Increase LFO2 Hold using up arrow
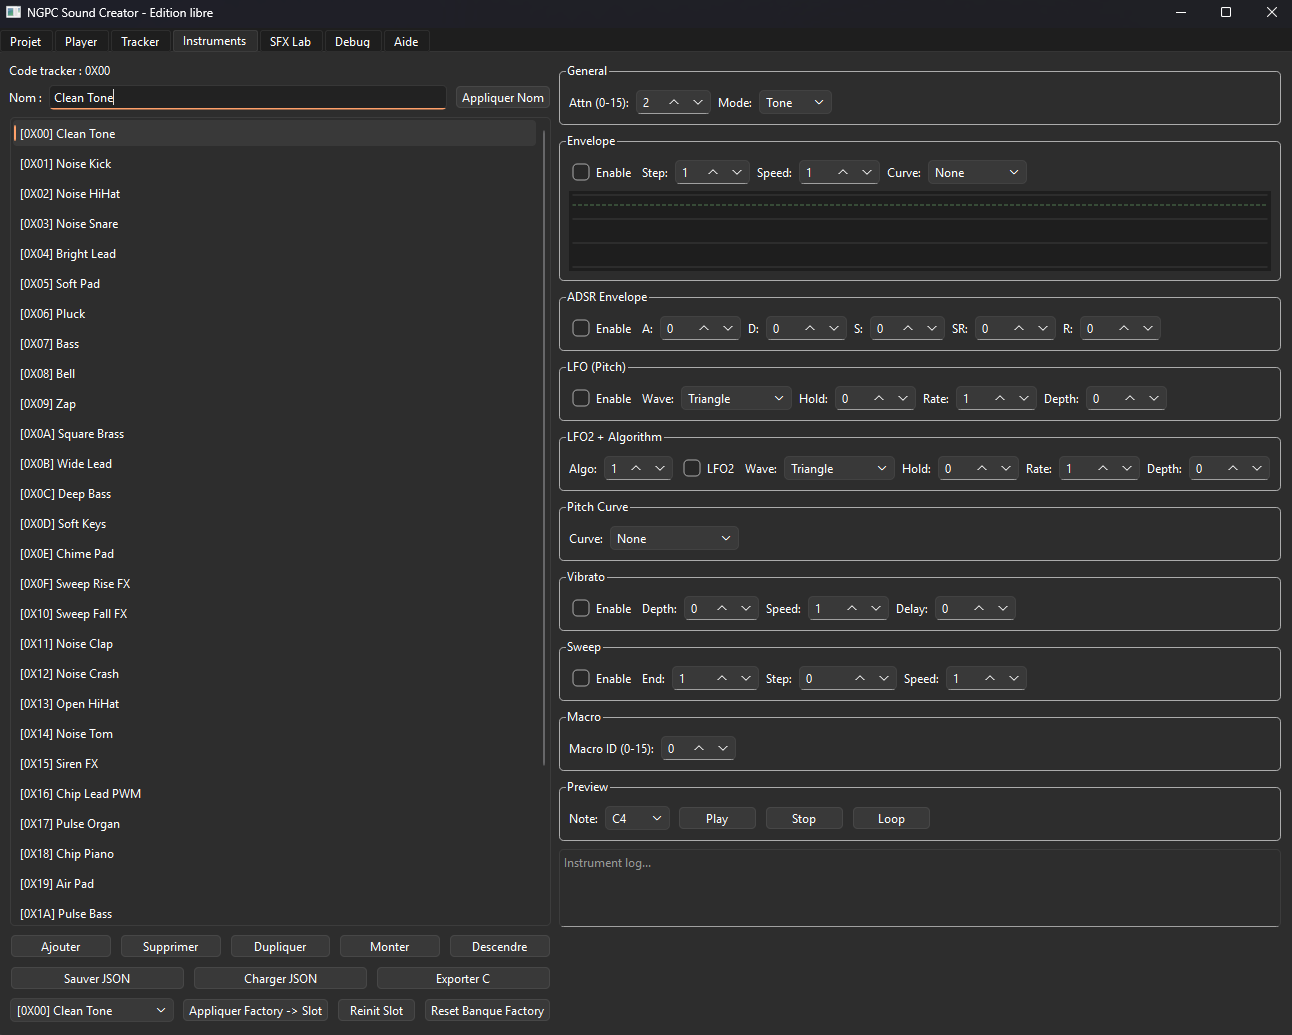The width and height of the screenshot is (1292, 1035). click(982, 469)
